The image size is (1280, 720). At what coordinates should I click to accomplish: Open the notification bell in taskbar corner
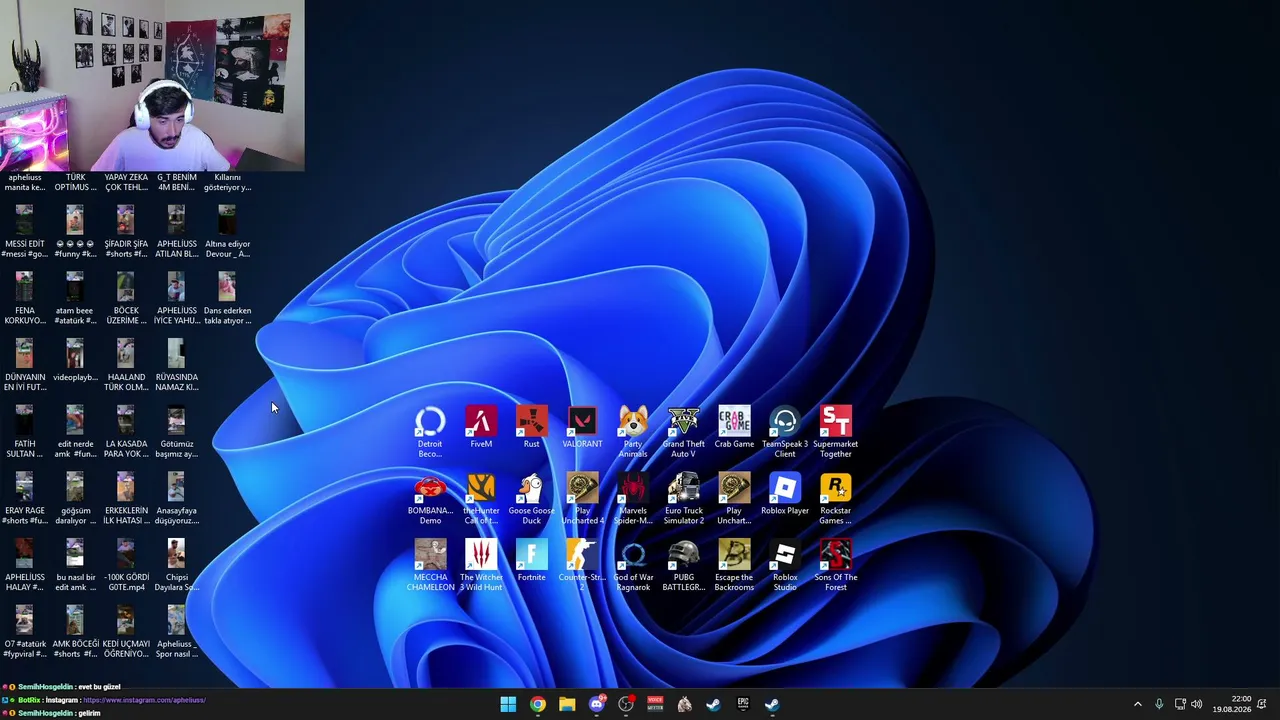point(1262,704)
